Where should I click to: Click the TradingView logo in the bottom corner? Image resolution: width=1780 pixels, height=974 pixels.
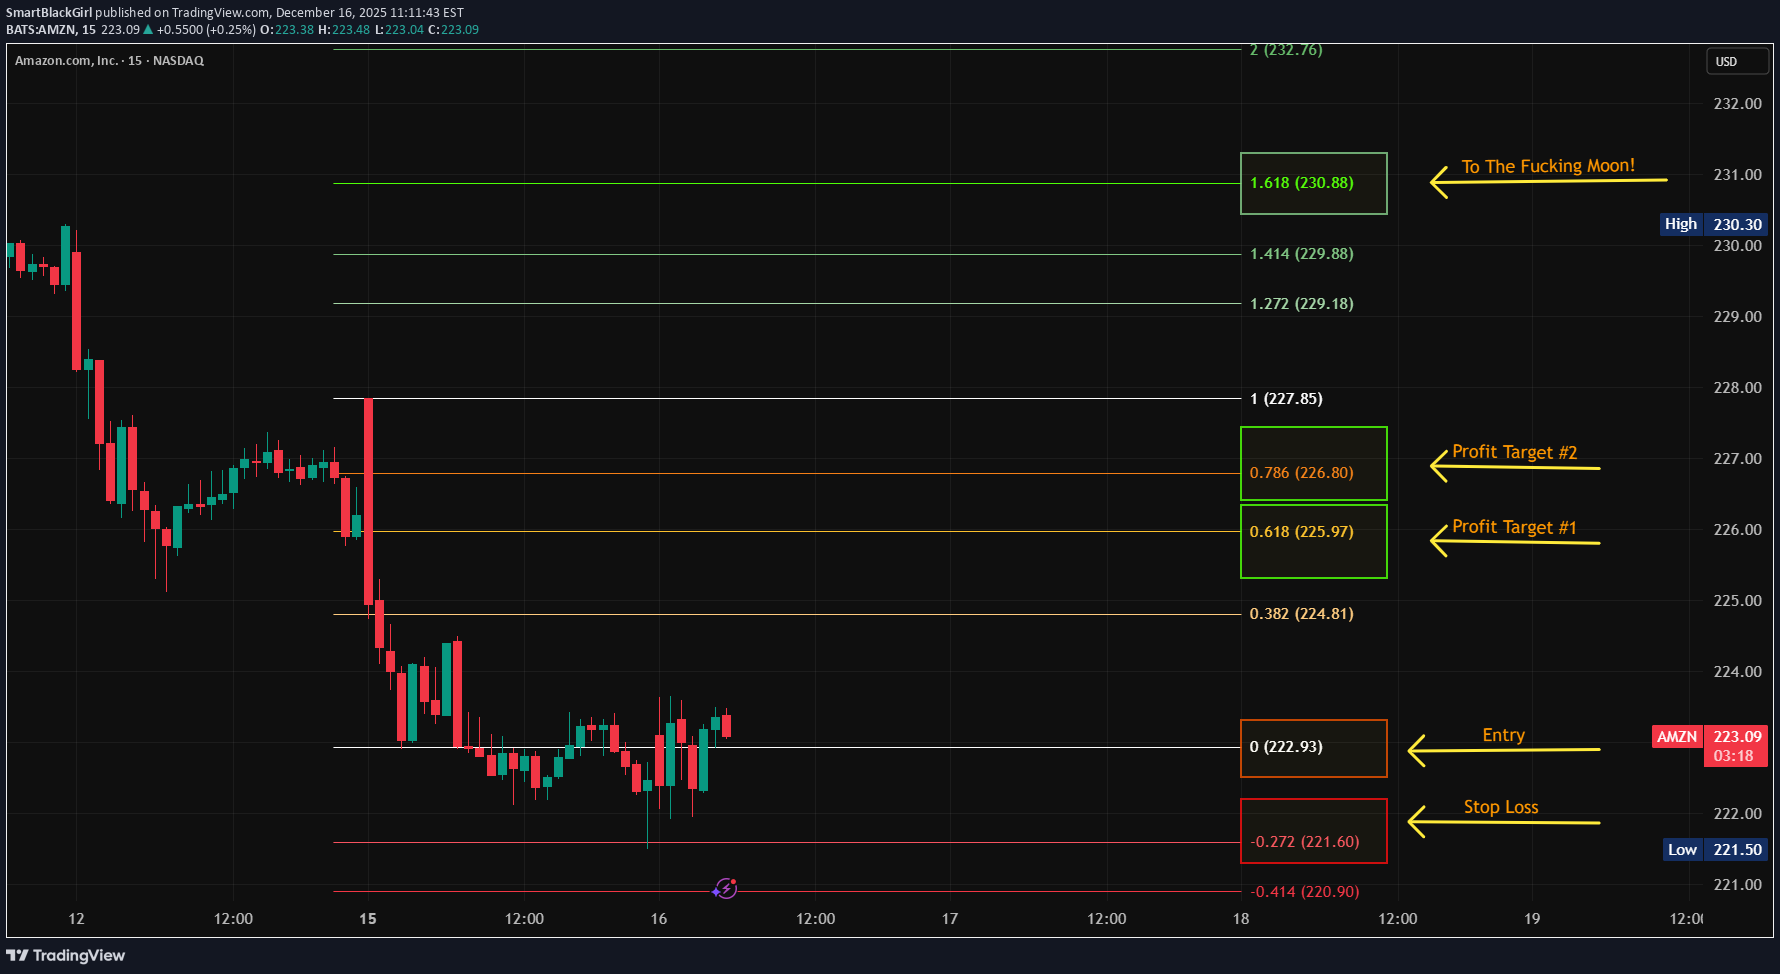click(x=66, y=955)
